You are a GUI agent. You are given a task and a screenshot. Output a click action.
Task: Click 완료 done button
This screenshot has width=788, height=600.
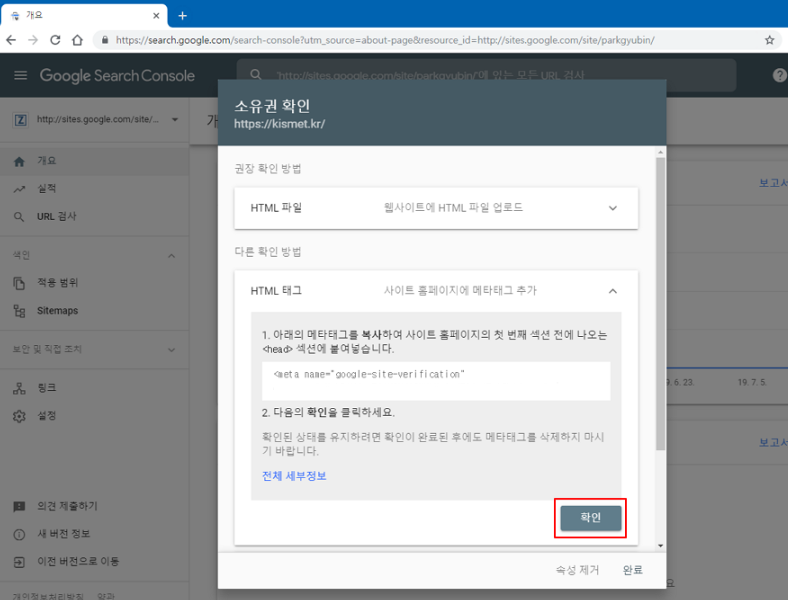(x=633, y=570)
